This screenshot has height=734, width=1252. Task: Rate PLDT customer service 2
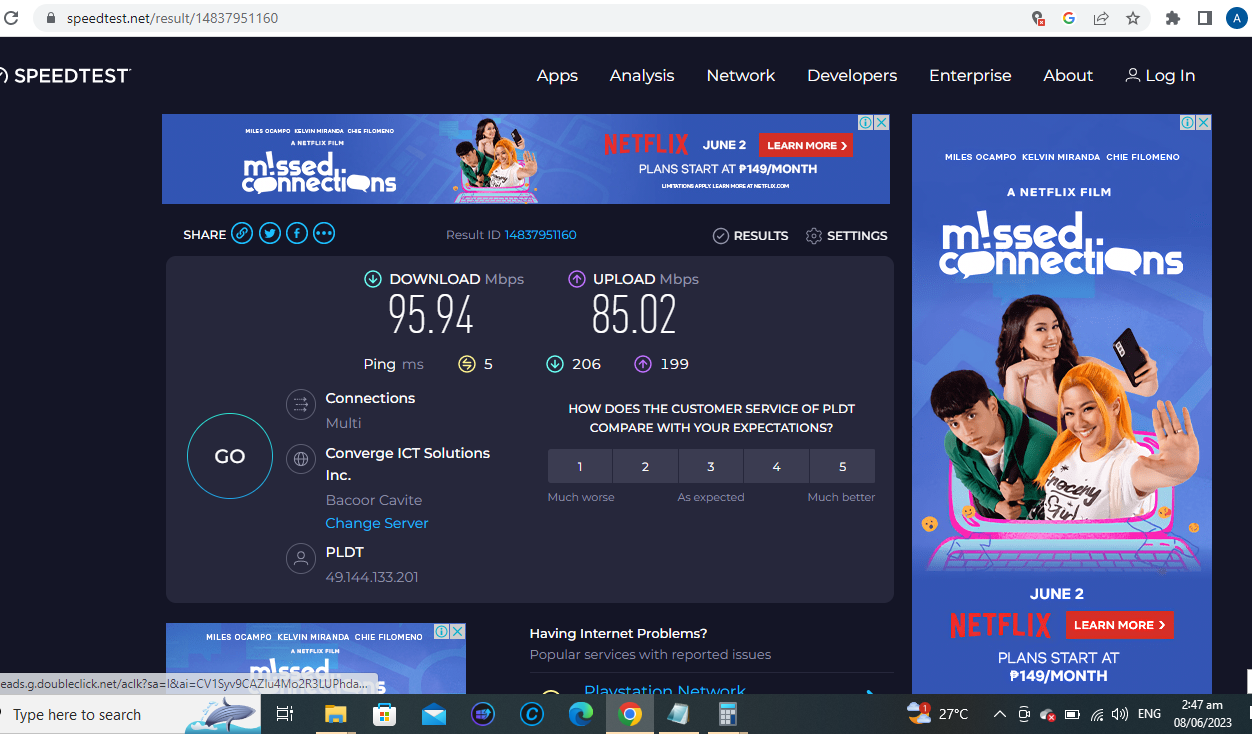tap(645, 466)
